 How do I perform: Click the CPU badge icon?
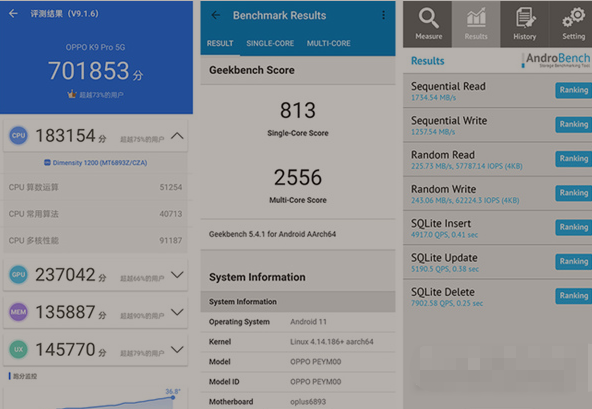coord(18,136)
